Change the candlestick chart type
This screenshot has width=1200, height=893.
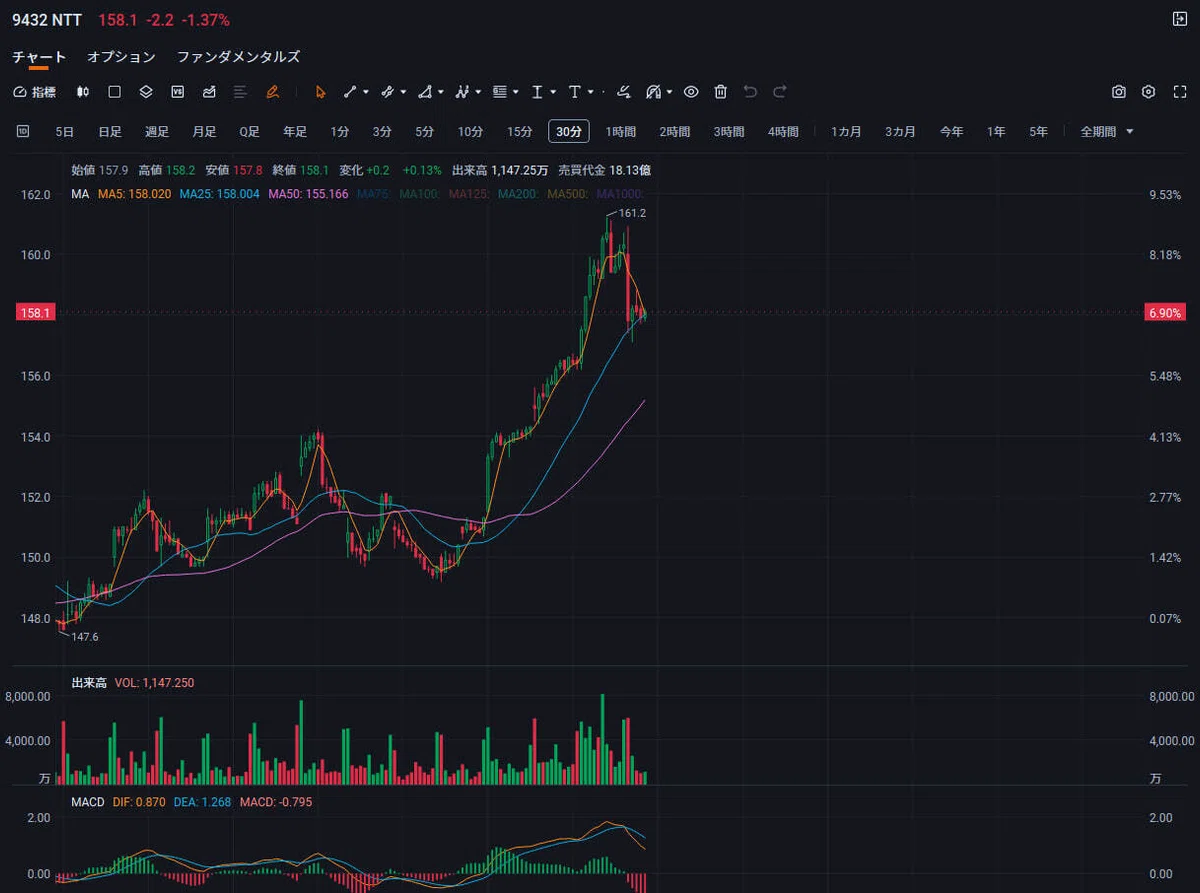coord(83,92)
